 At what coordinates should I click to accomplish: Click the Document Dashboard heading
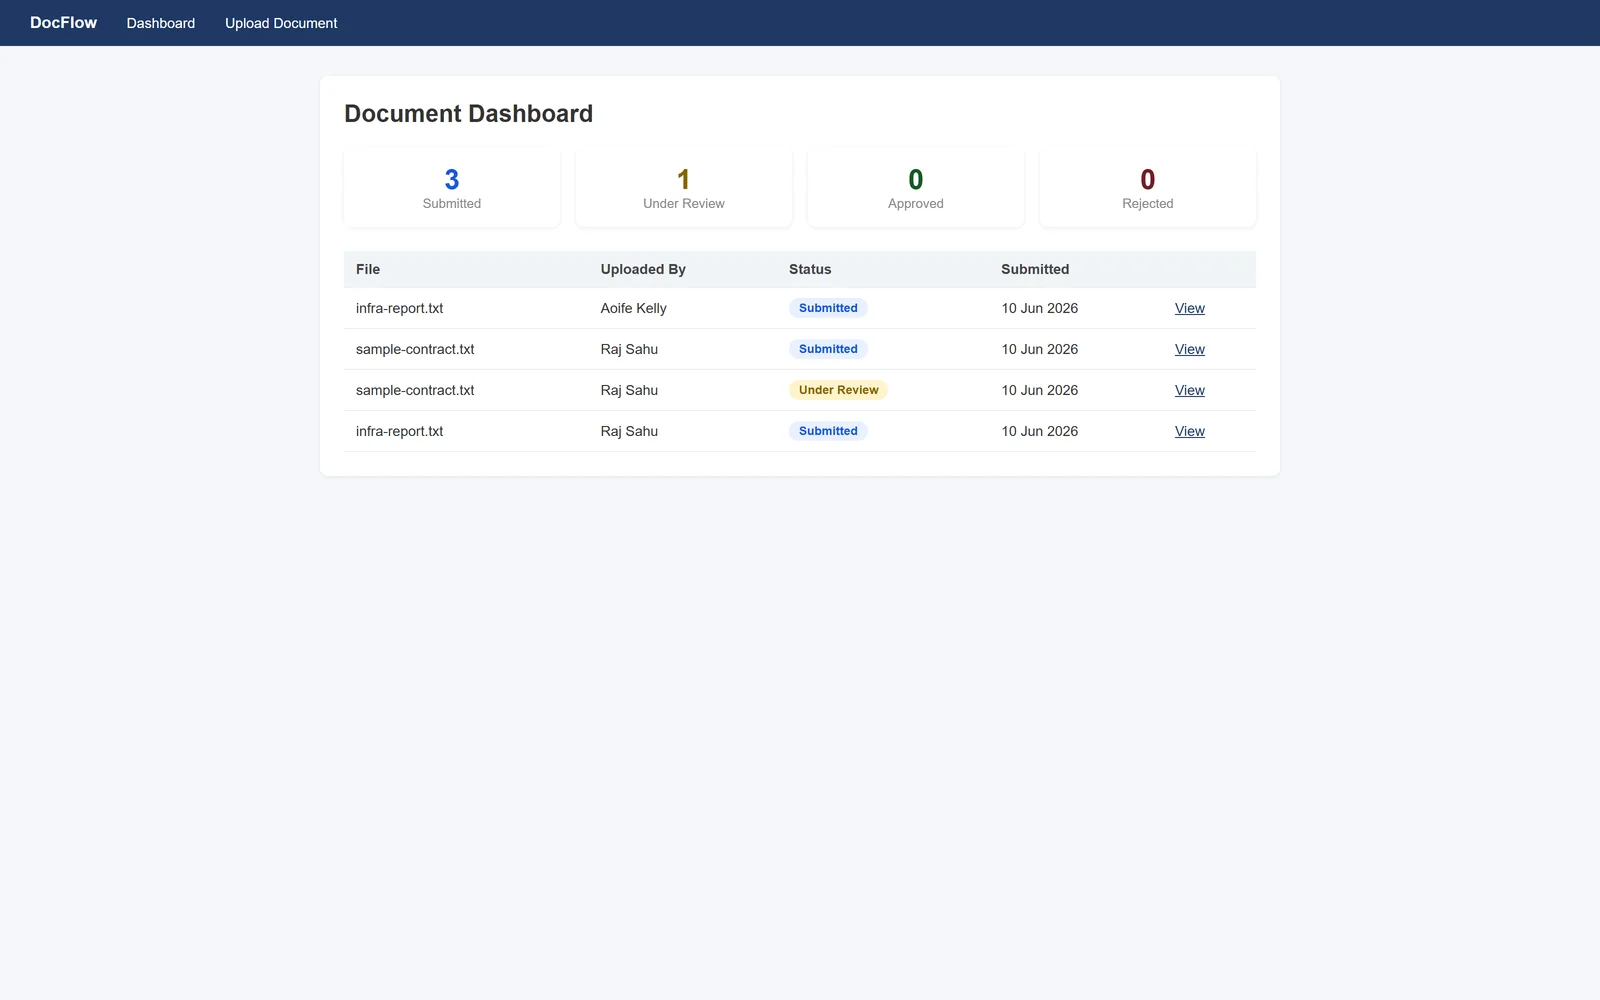tap(468, 114)
